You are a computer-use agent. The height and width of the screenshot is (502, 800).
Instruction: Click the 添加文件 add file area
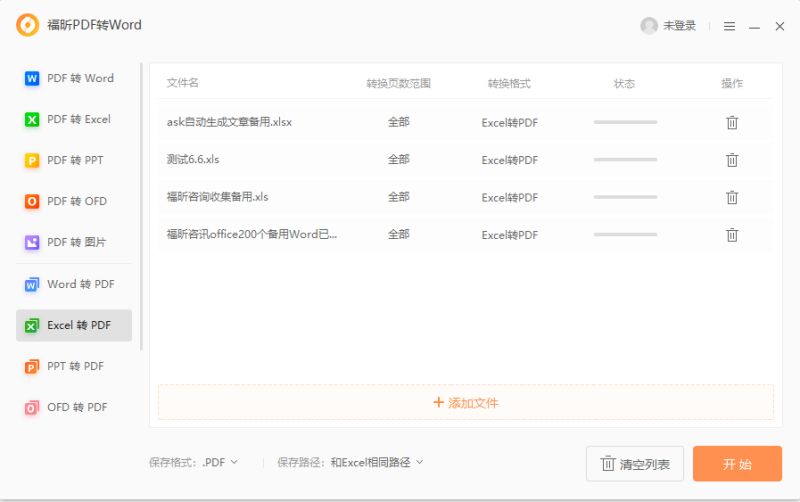tap(466, 403)
